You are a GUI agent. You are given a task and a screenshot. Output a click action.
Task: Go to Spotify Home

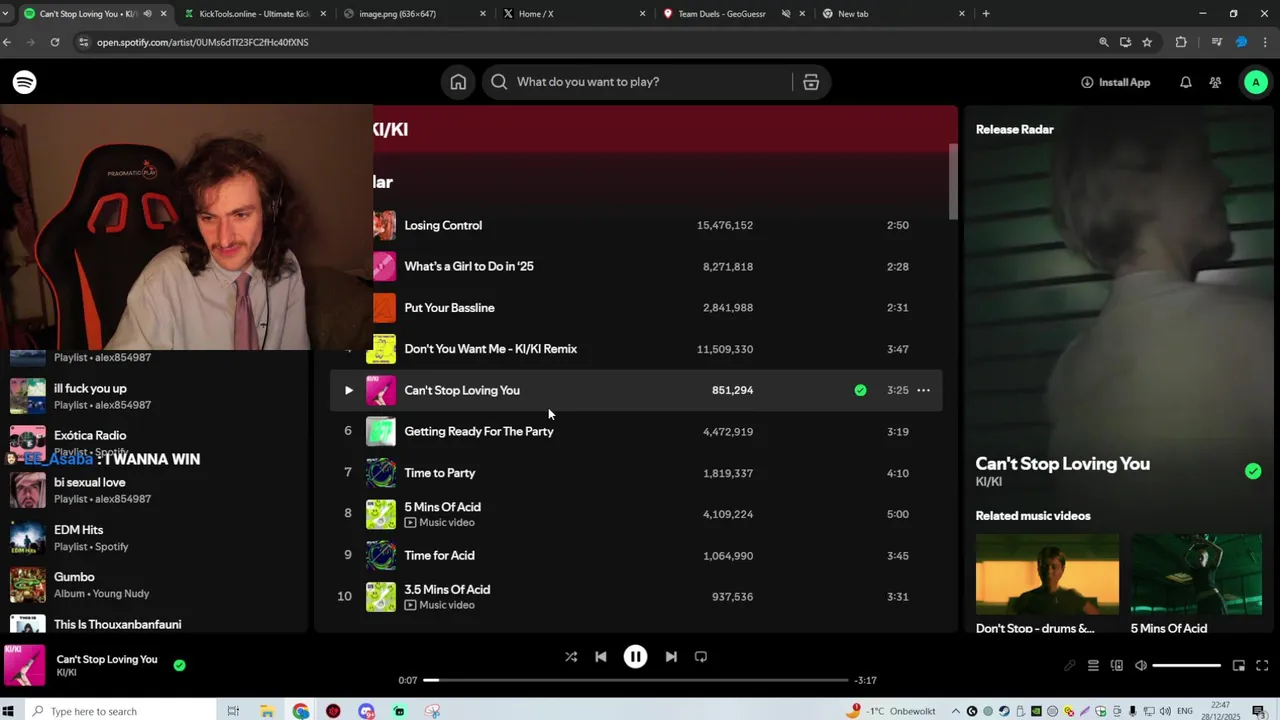coord(458,82)
